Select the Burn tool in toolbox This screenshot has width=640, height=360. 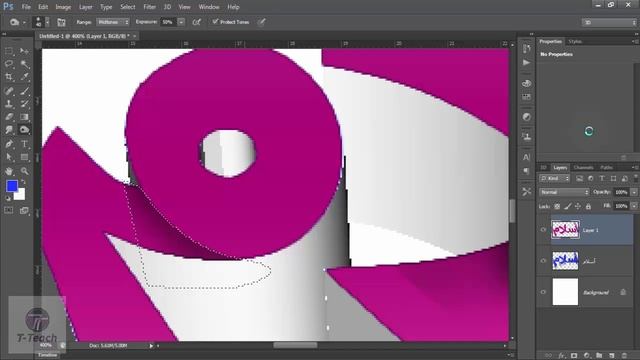tap(24, 130)
